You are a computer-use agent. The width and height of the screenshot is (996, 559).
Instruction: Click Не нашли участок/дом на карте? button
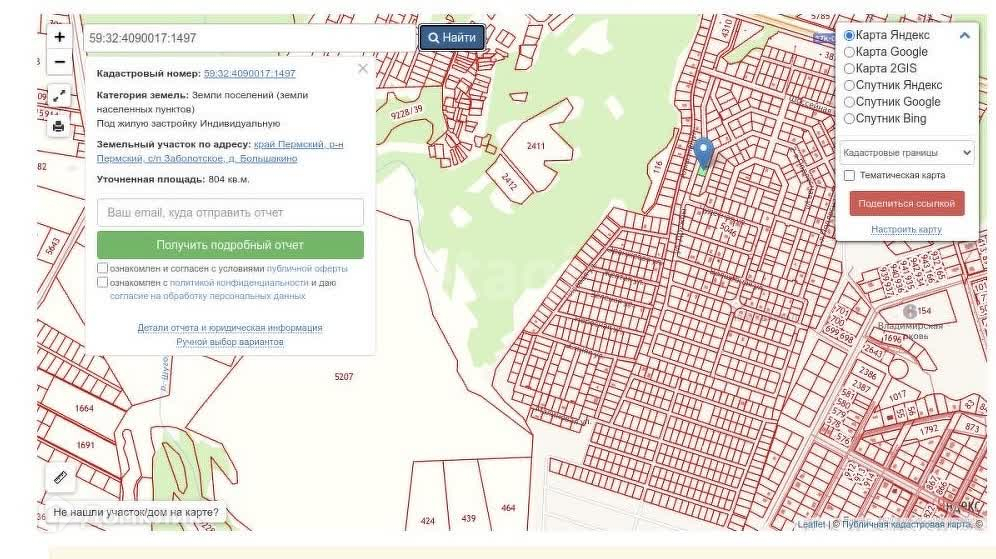click(x=136, y=512)
